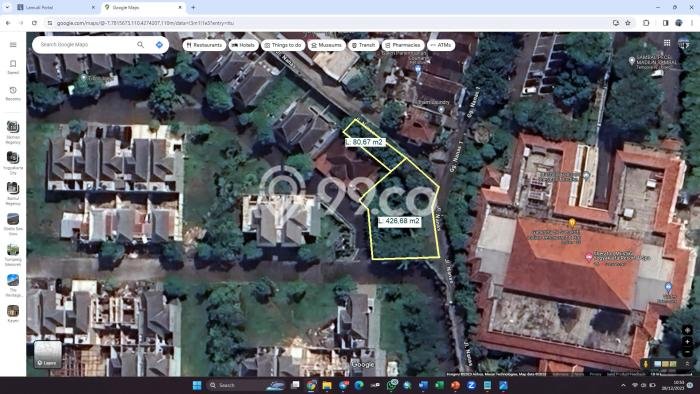Image resolution: width=700 pixels, height=394 pixels.
Task: Zoom in with the plus button
Action: coord(688,342)
